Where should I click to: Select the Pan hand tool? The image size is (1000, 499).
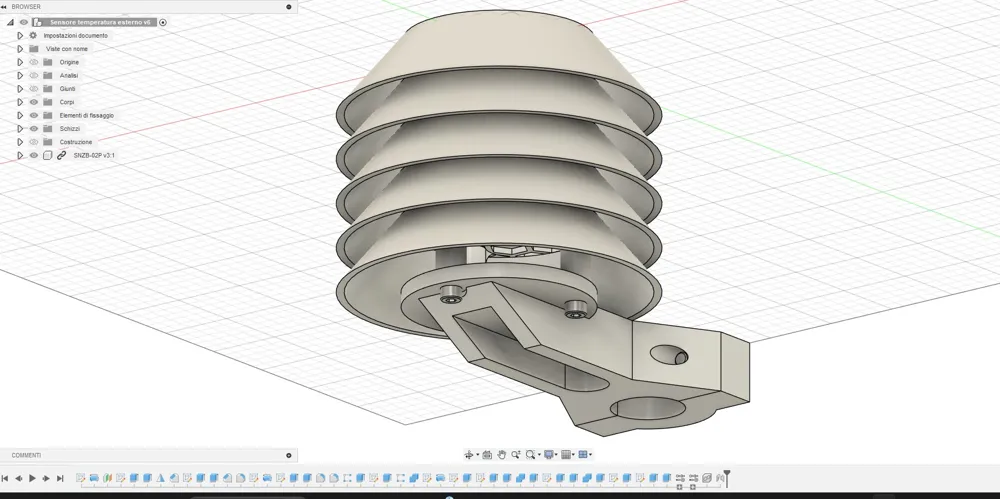pyautogui.click(x=502, y=455)
